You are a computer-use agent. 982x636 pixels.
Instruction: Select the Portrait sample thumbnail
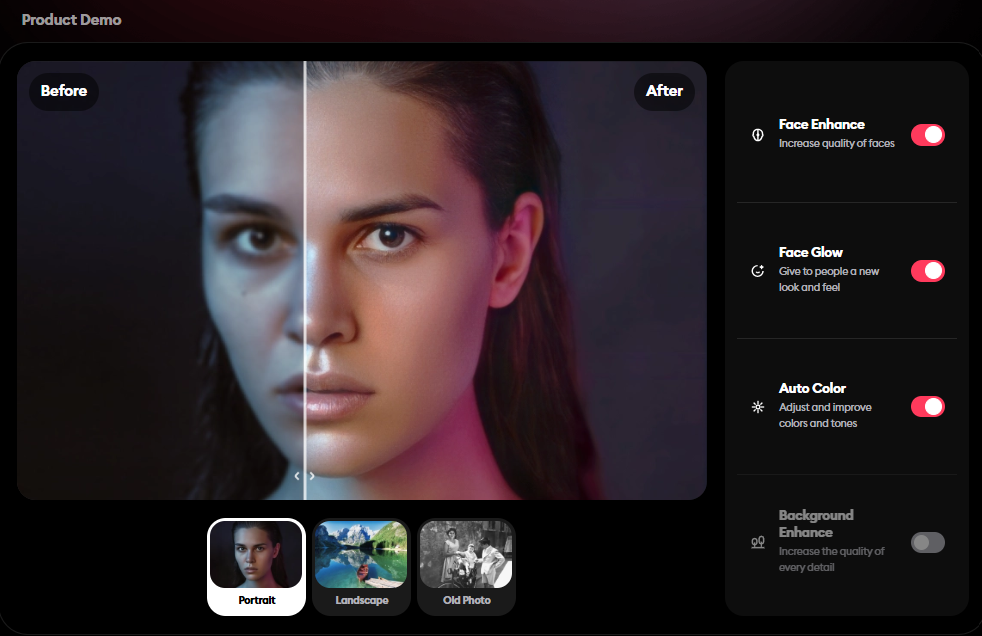tap(256, 566)
